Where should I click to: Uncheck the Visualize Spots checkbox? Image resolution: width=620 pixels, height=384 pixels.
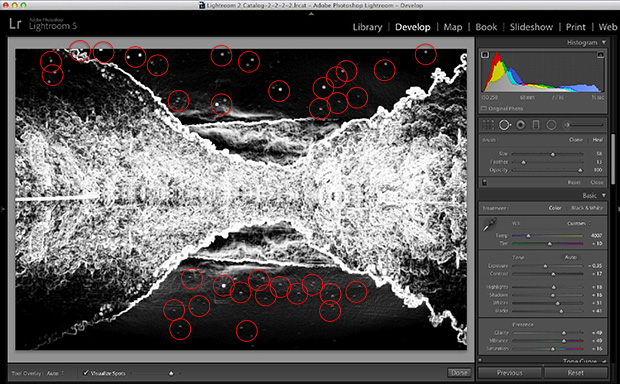pyautogui.click(x=85, y=373)
